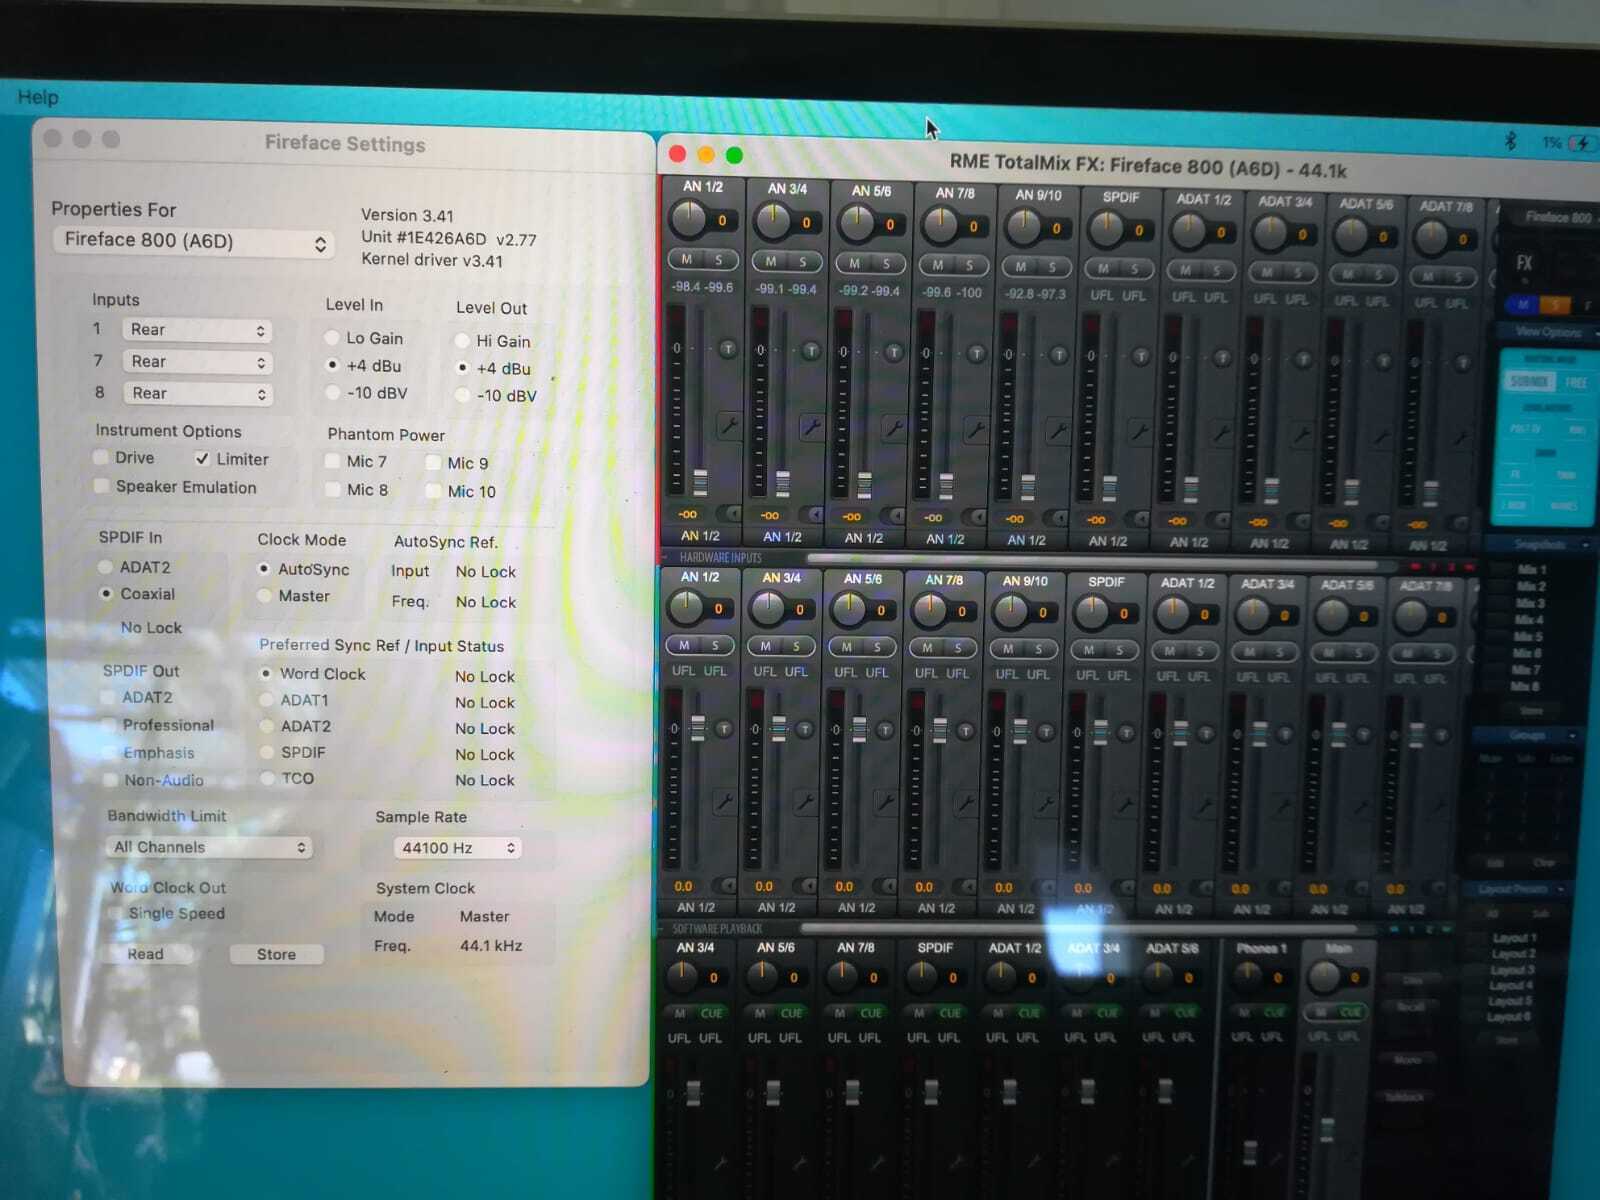Open wrench settings for Hardware Inputs AN 5/6

[x=893, y=430]
